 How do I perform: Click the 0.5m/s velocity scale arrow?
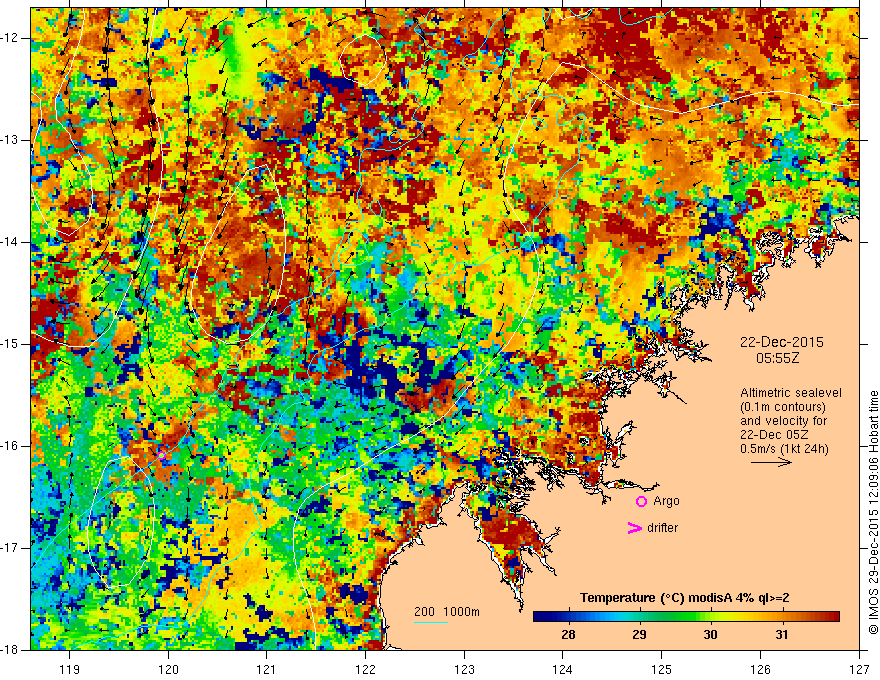771,462
